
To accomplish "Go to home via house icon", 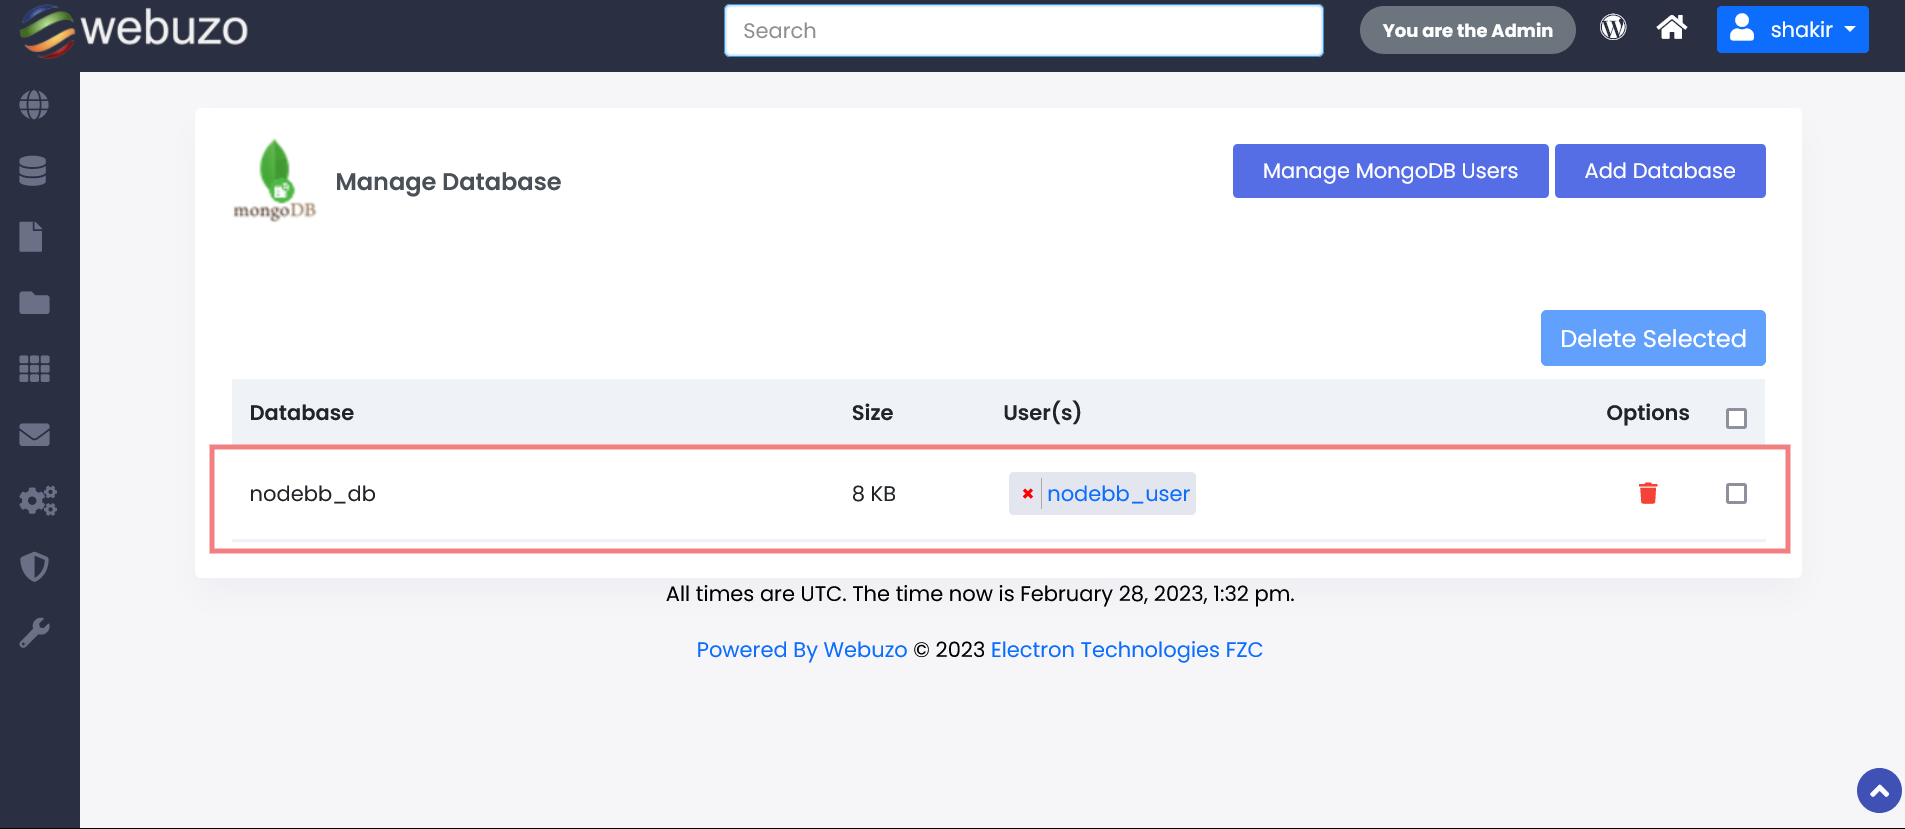I will (x=1671, y=28).
